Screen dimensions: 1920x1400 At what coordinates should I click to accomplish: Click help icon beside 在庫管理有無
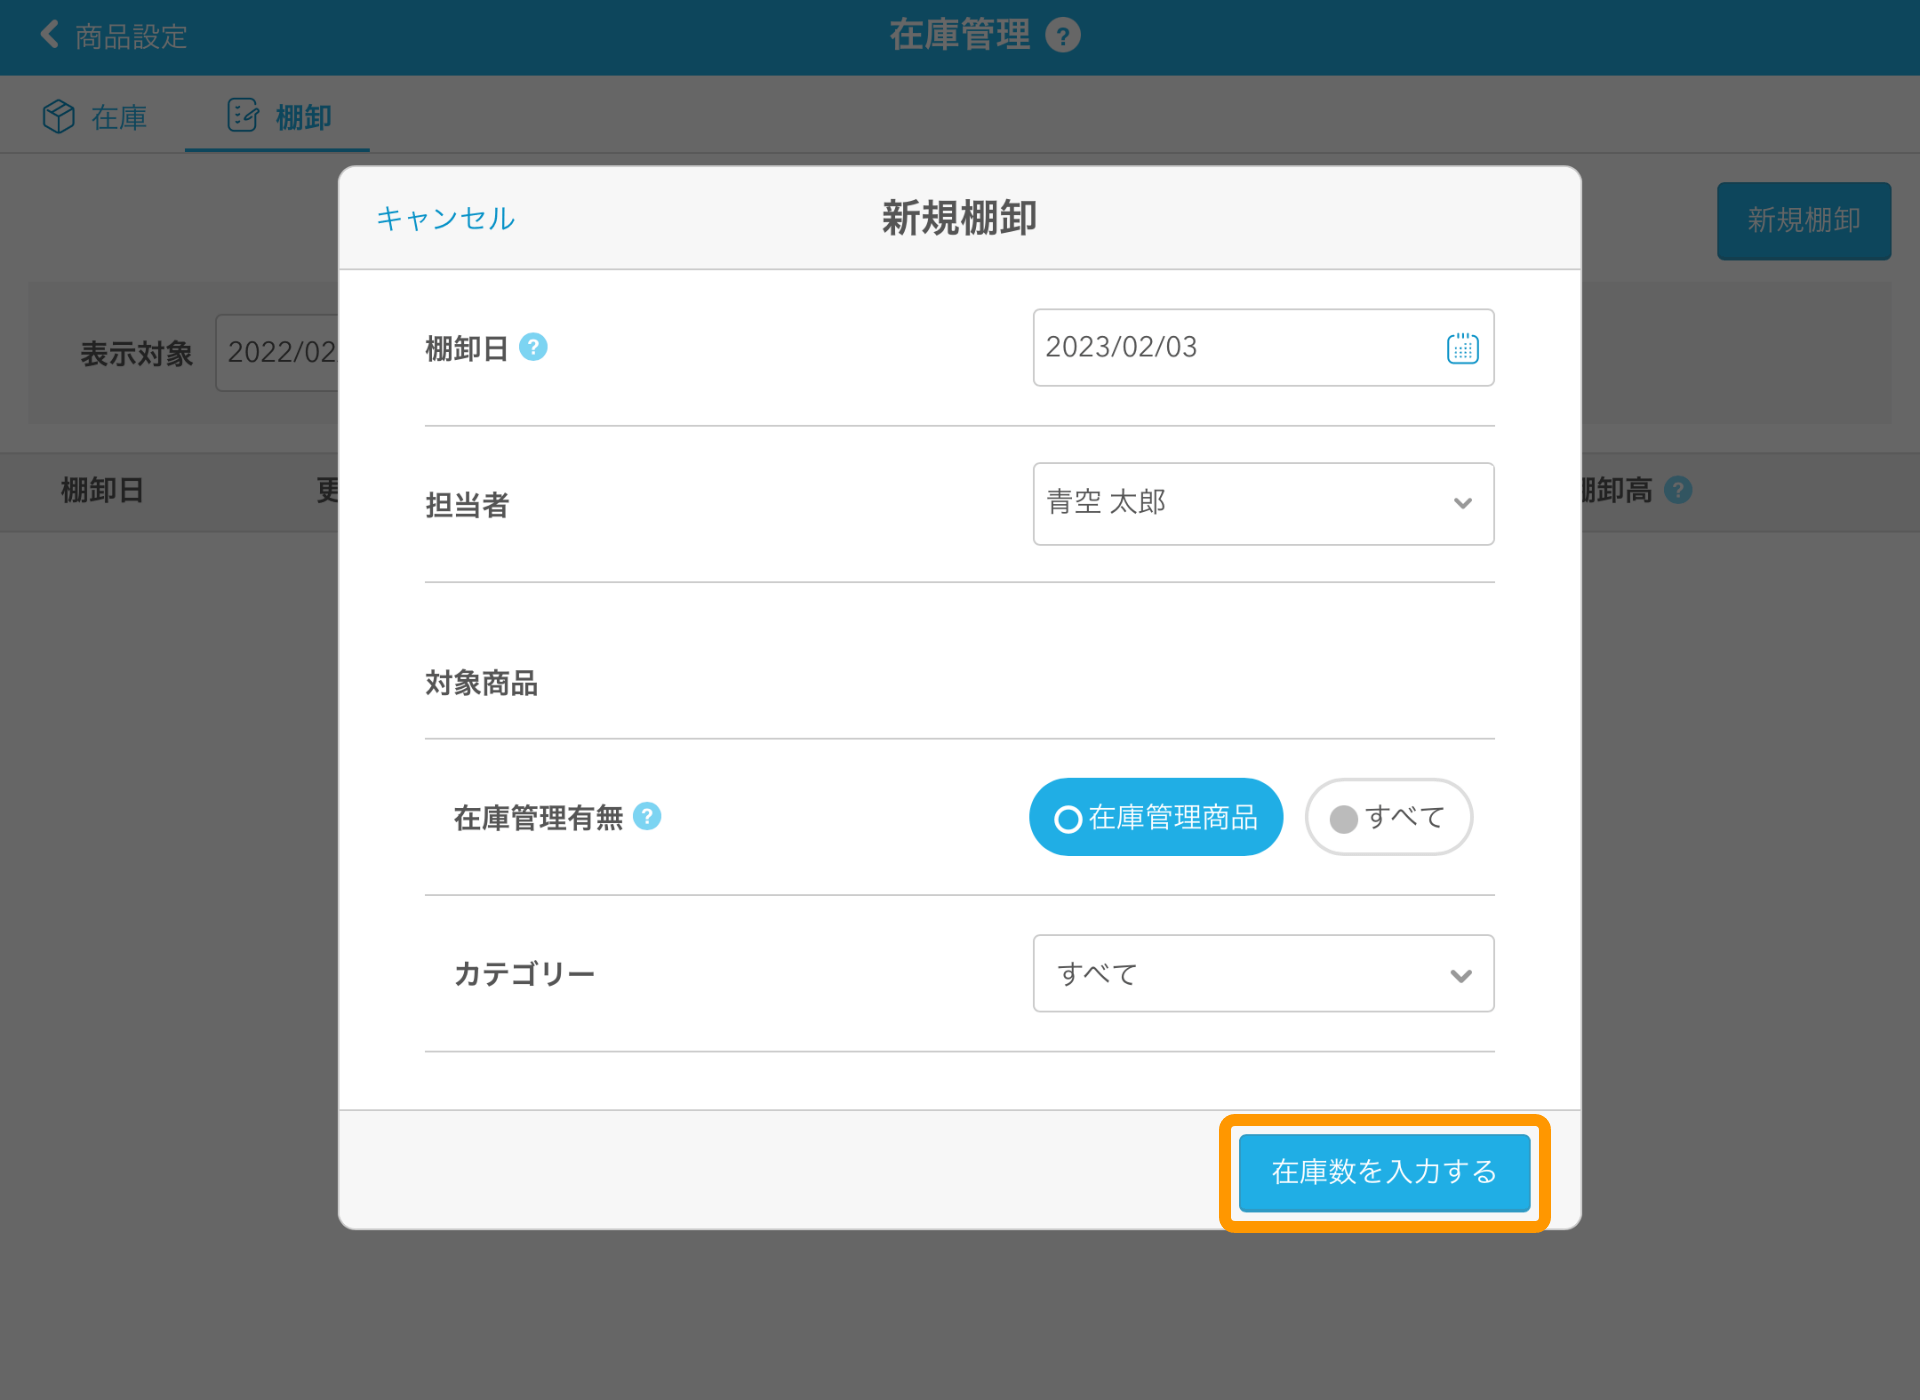tap(647, 817)
